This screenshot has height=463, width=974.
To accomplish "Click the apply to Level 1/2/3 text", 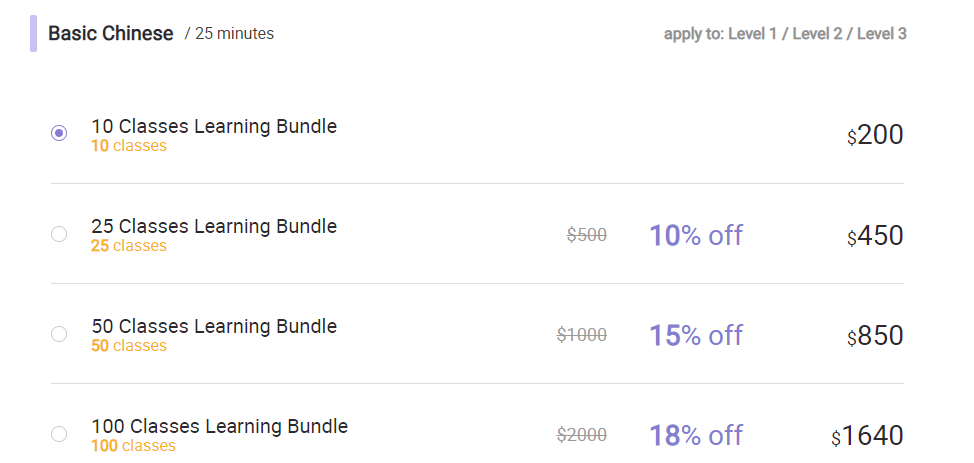I will point(785,34).
